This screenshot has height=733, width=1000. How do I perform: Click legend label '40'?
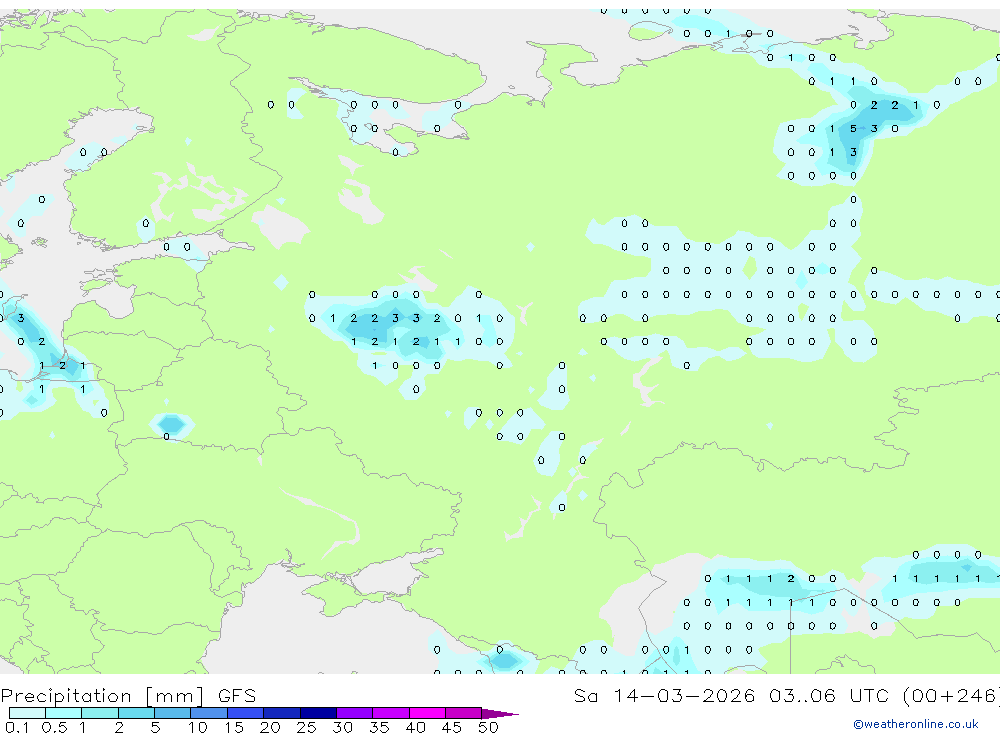click(415, 727)
